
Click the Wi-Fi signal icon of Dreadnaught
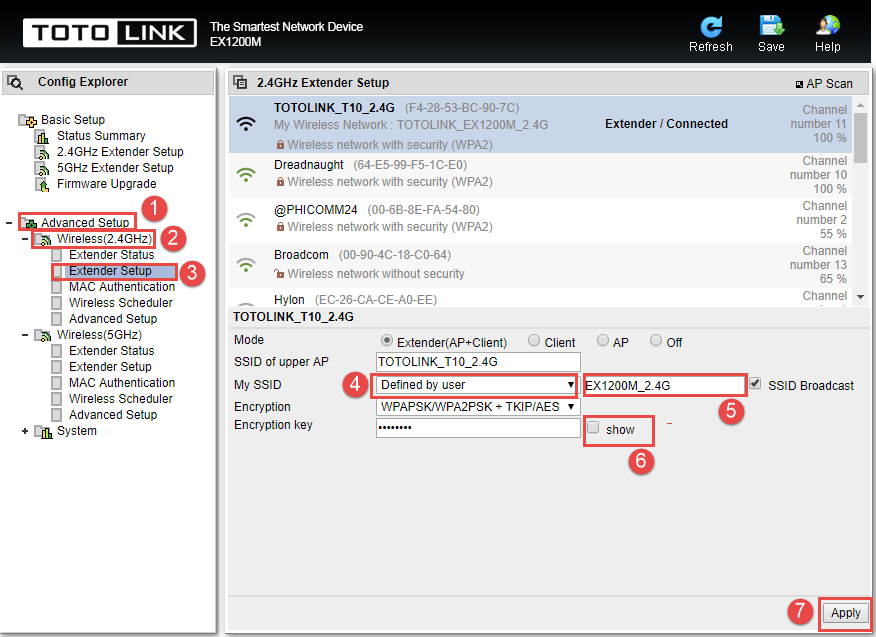[x=246, y=175]
